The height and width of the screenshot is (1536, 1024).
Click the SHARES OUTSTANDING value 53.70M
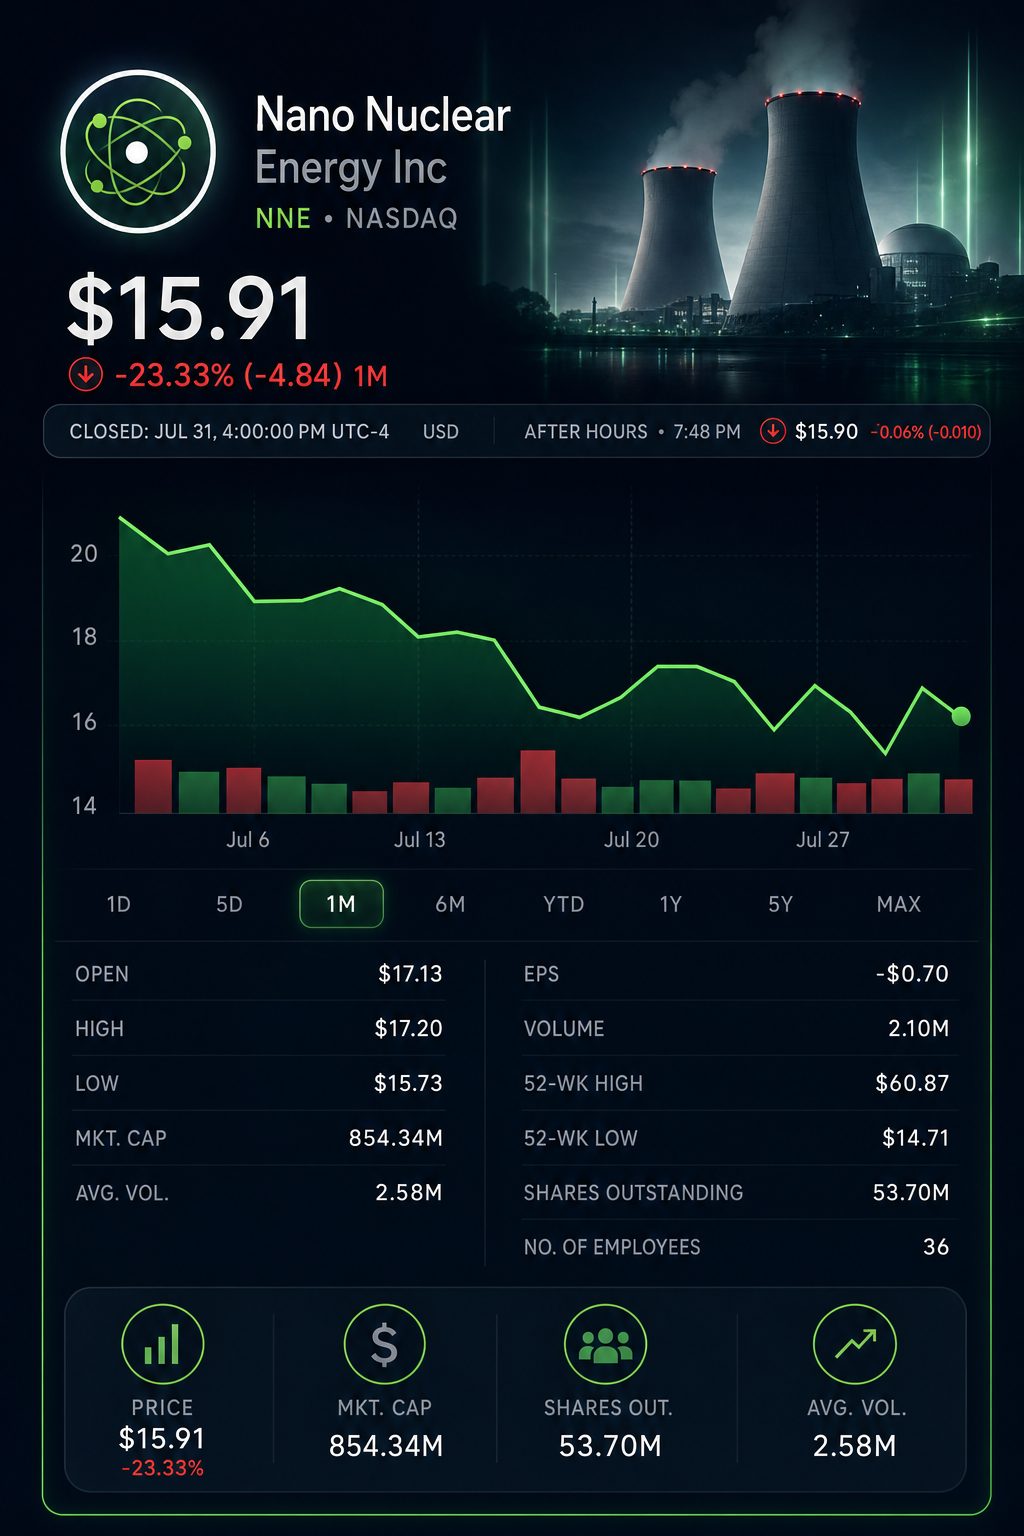coord(910,1192)
